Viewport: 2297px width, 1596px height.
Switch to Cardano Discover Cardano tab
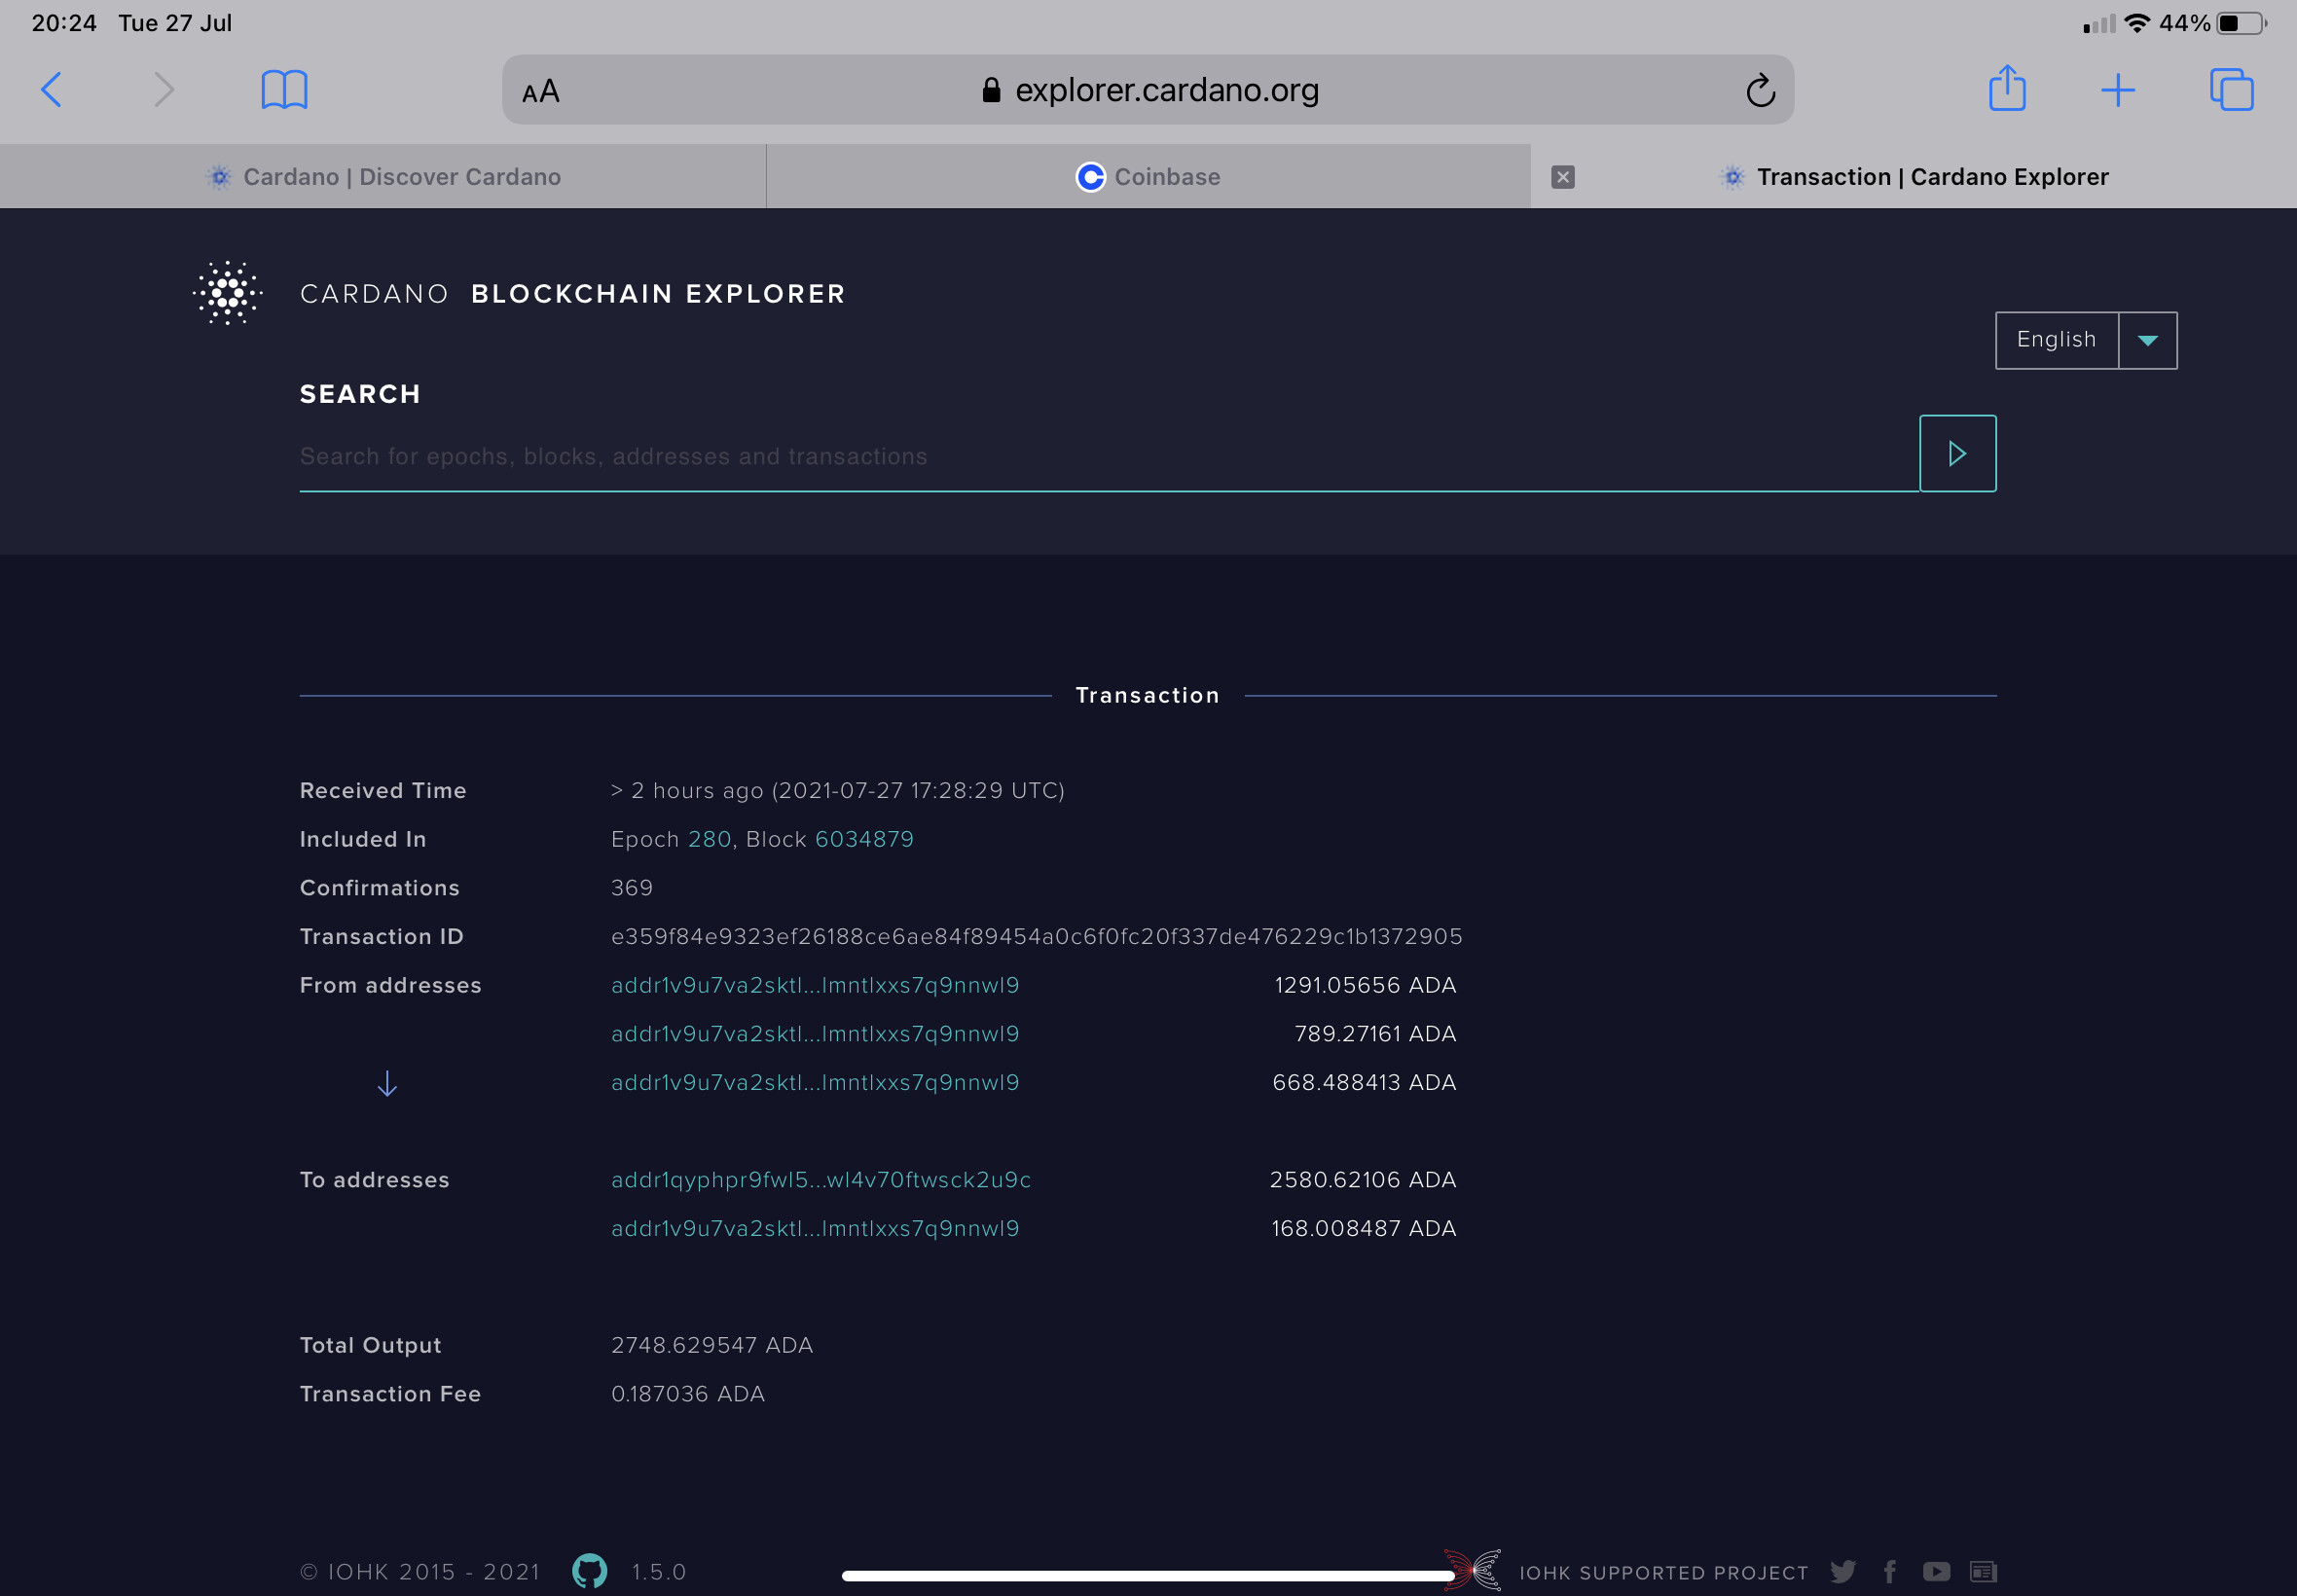pyautogui.click(x=383, y=177)
